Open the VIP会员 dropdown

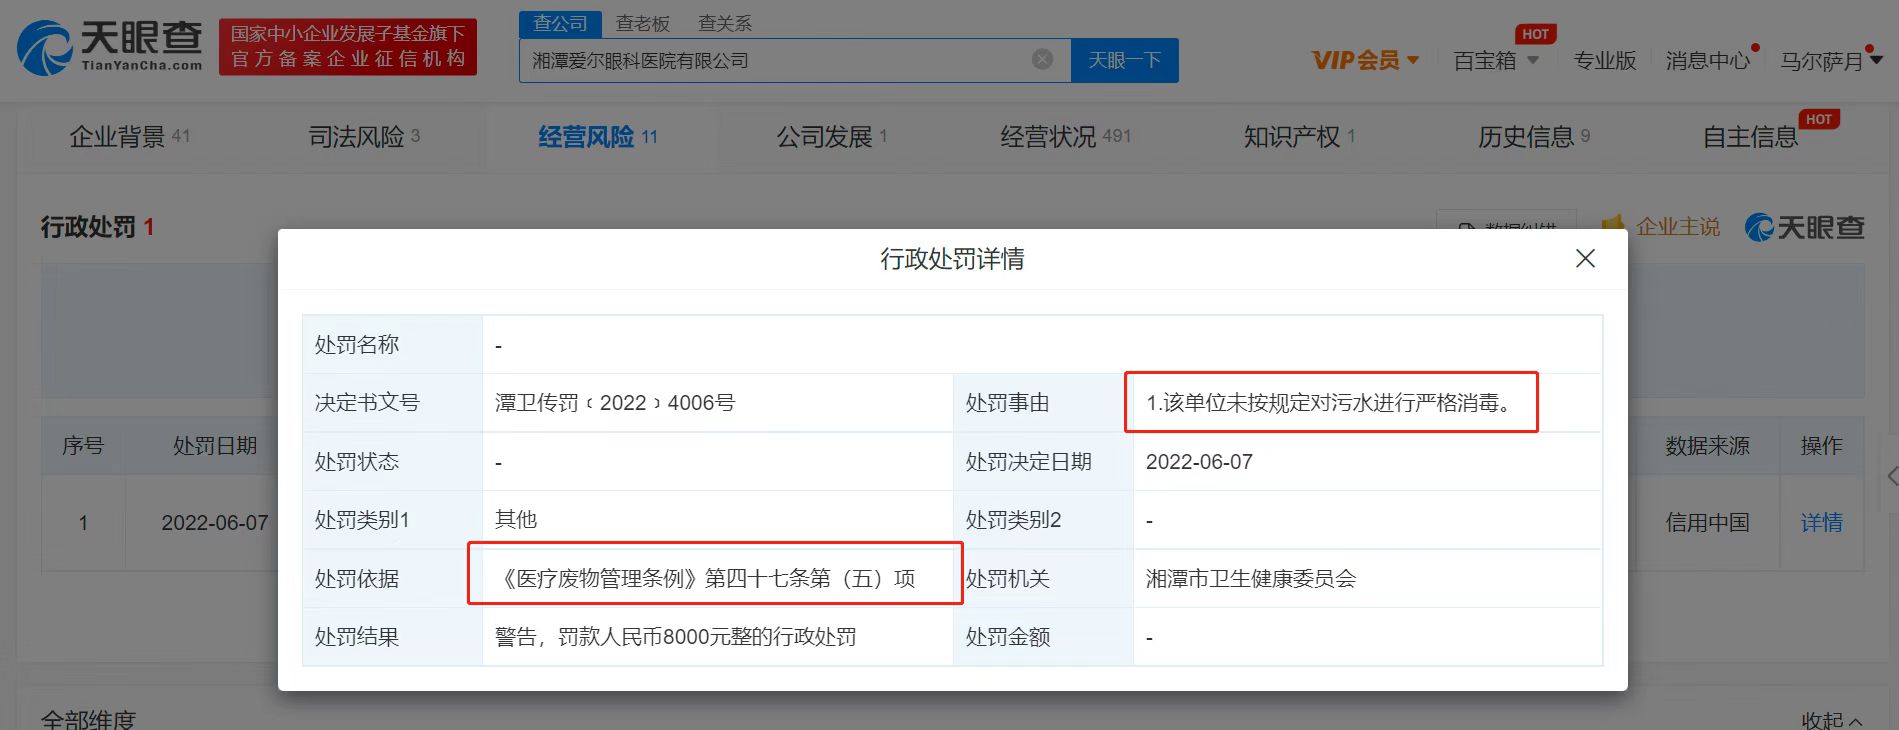click(x=1365, y=61)
